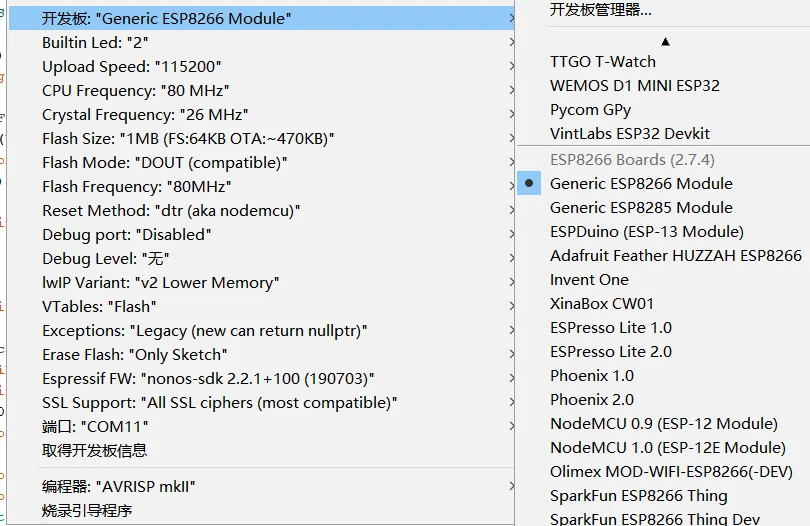Viewport: 810px width, 526px height.
Task: Select ESPresso Lite 1.0 board
Action: pyautogui.click(x=611, y=328)
